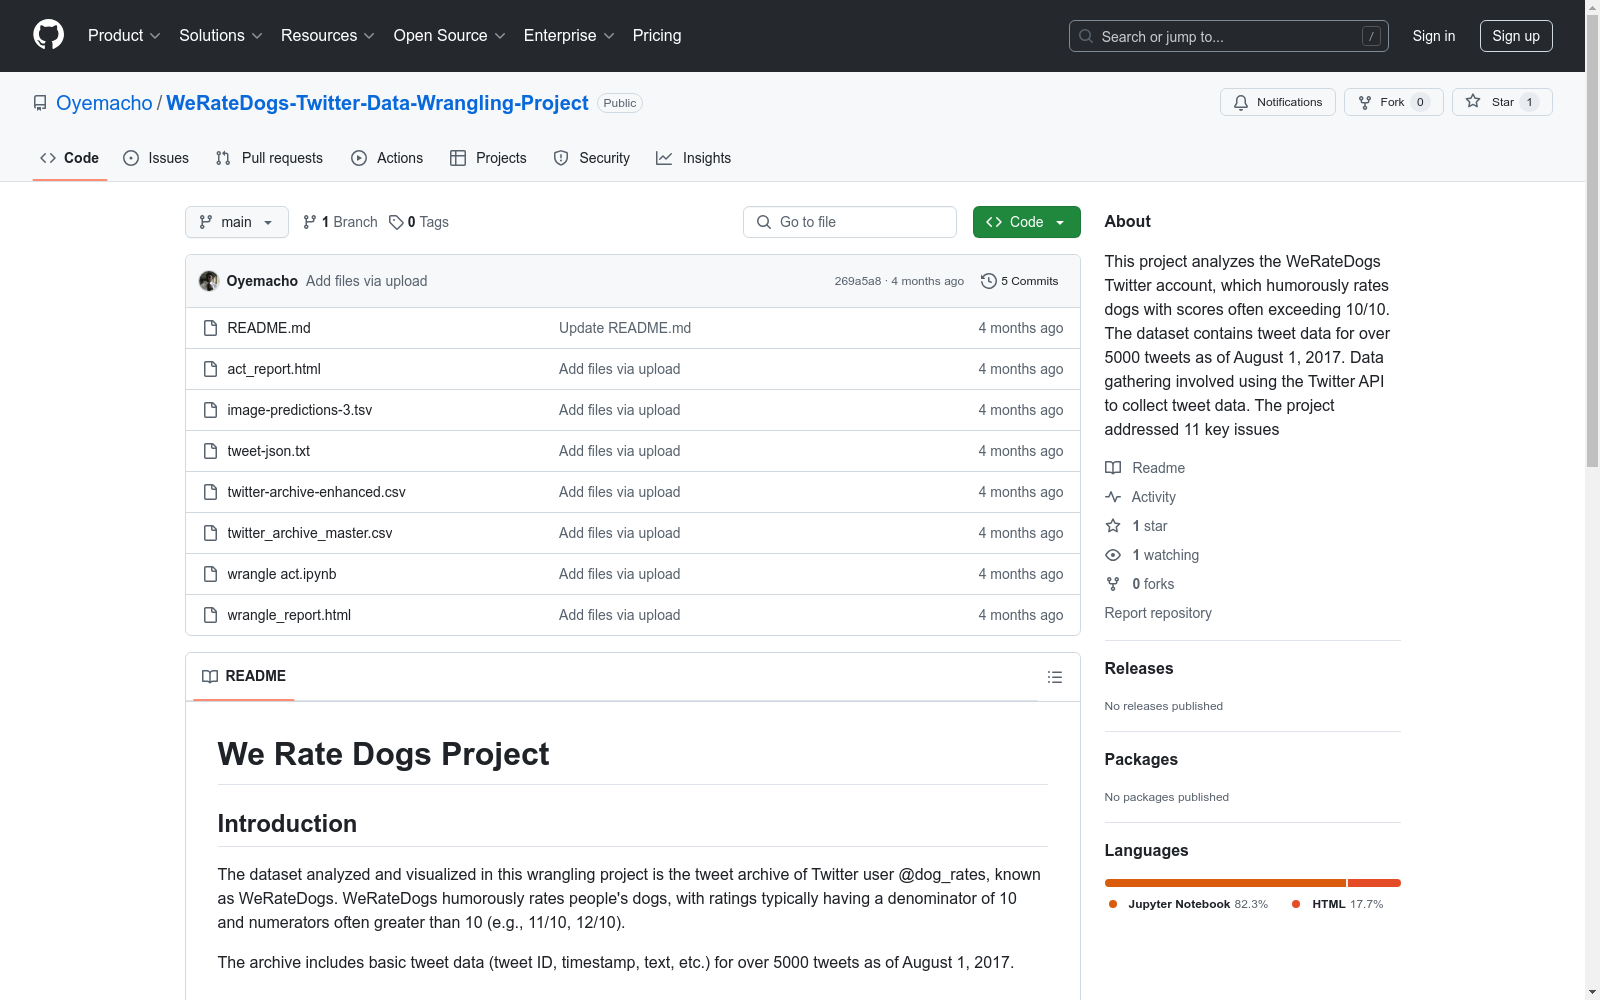Screen dimensions: 1600x1000
Task: Switch to the Issues tab
Action: click(156, 158)
